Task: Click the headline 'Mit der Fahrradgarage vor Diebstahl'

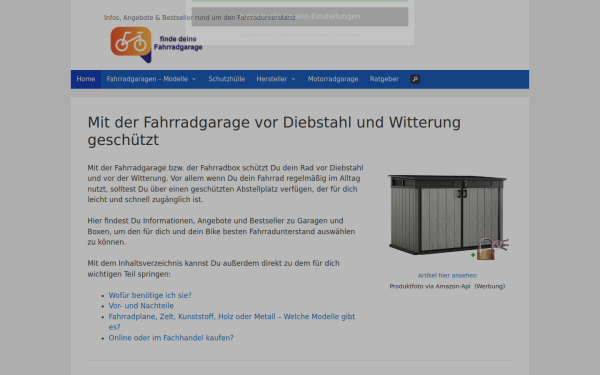Action: click(x=274, y=131)
